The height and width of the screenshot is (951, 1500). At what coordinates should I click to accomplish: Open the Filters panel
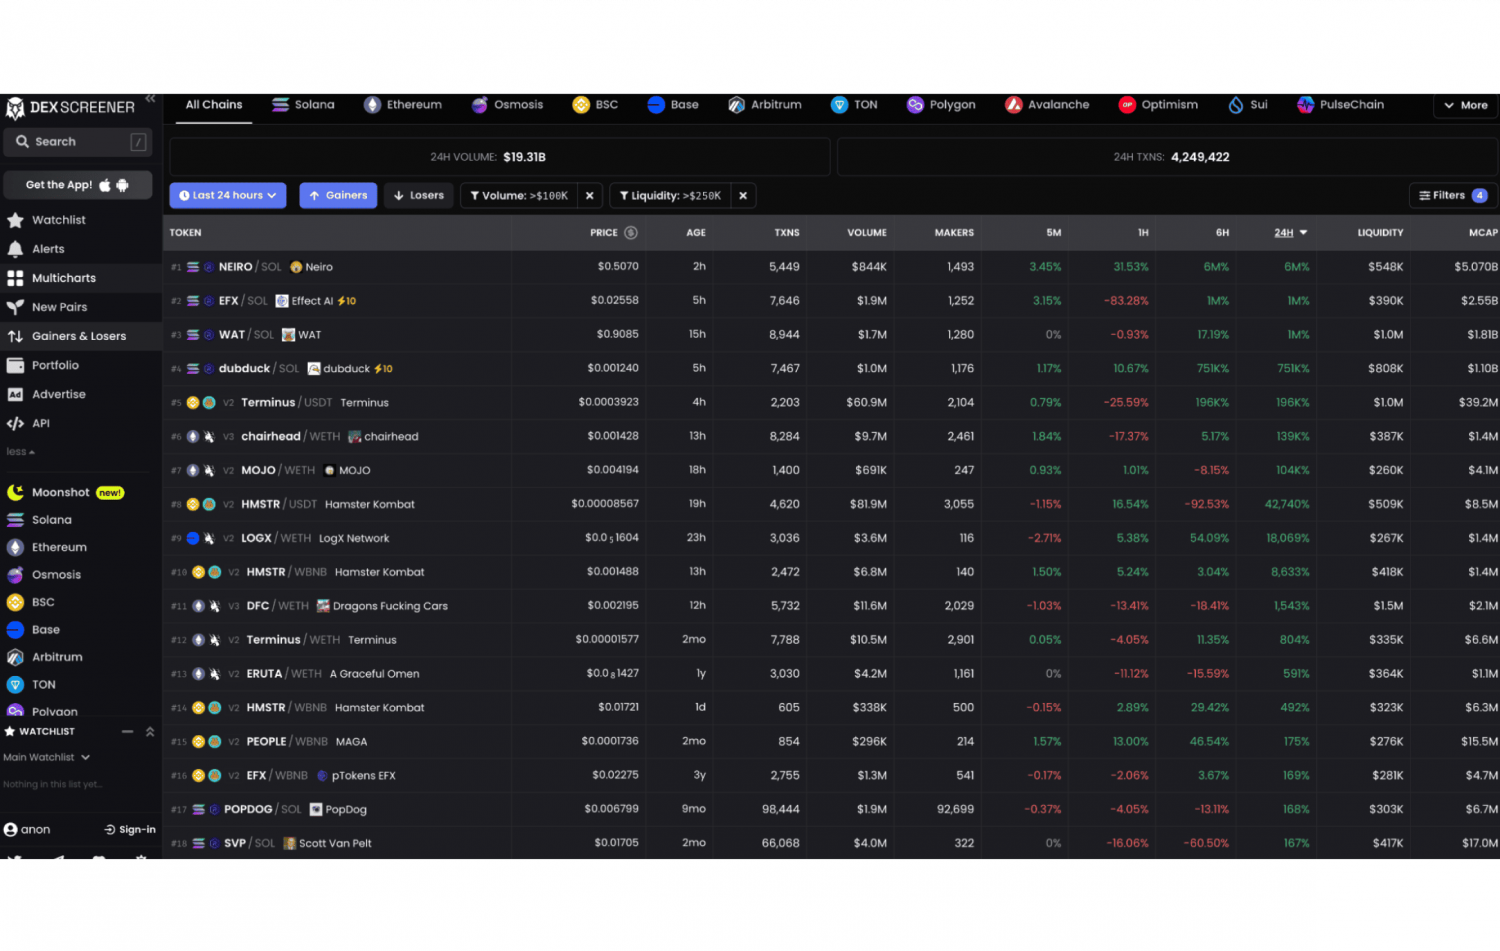[1452, 195]
